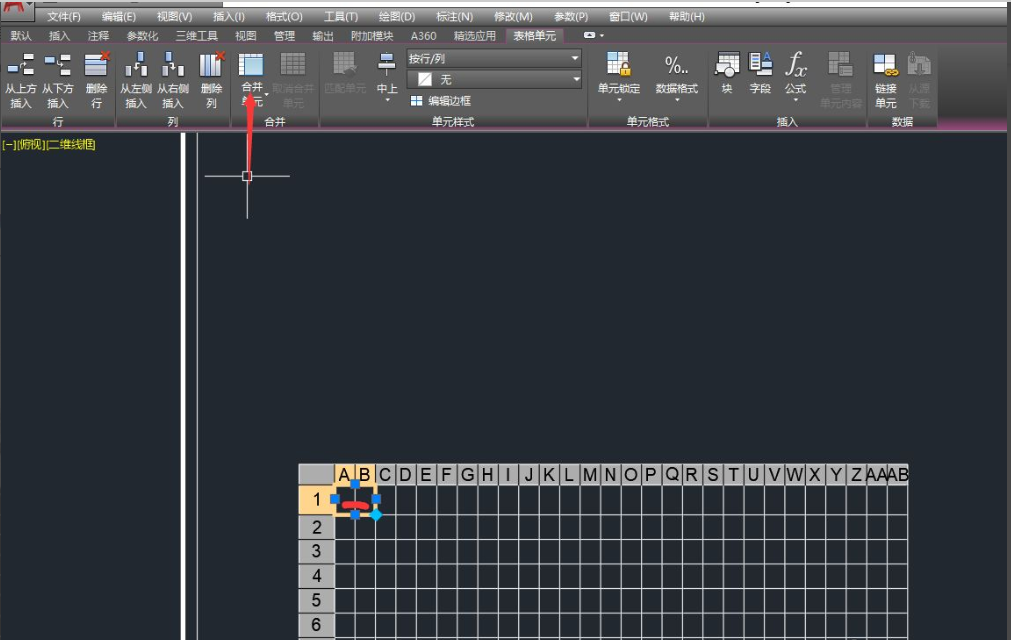Switch to the 默认 ribbon tab
This screenshot has width=1011, height=640.
click(21, 36)
